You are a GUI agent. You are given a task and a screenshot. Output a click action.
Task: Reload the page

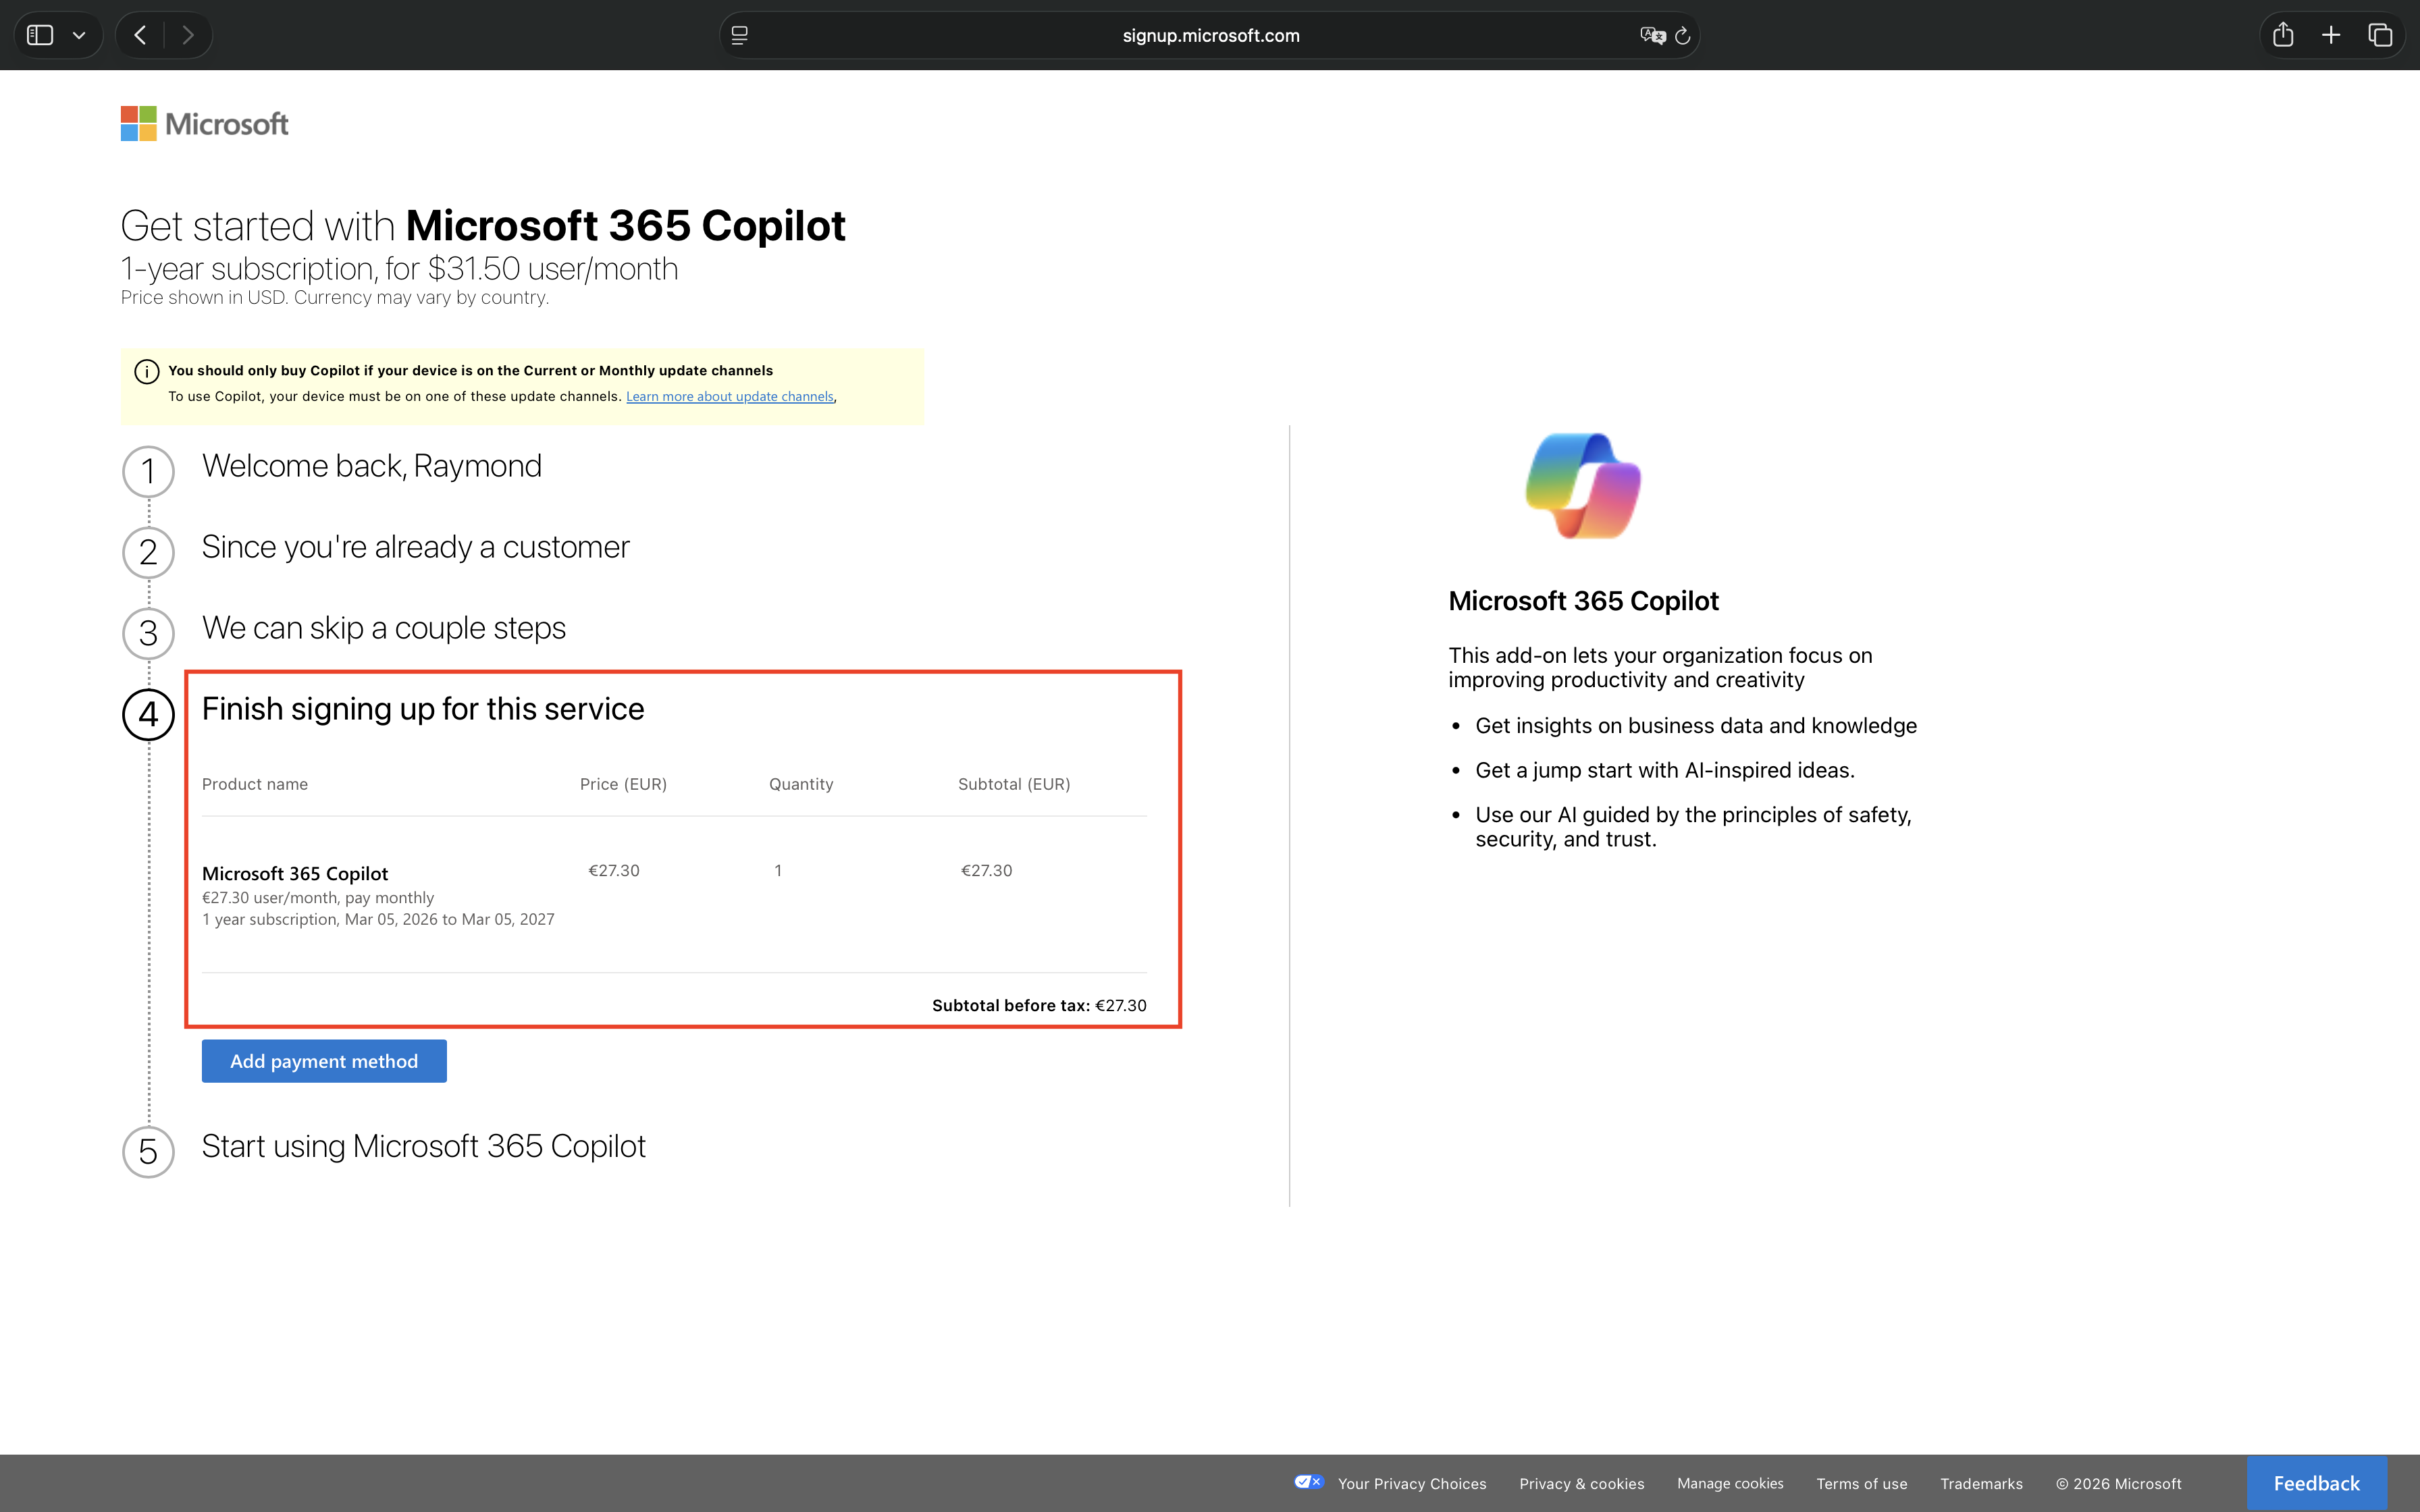(1683, 35)
